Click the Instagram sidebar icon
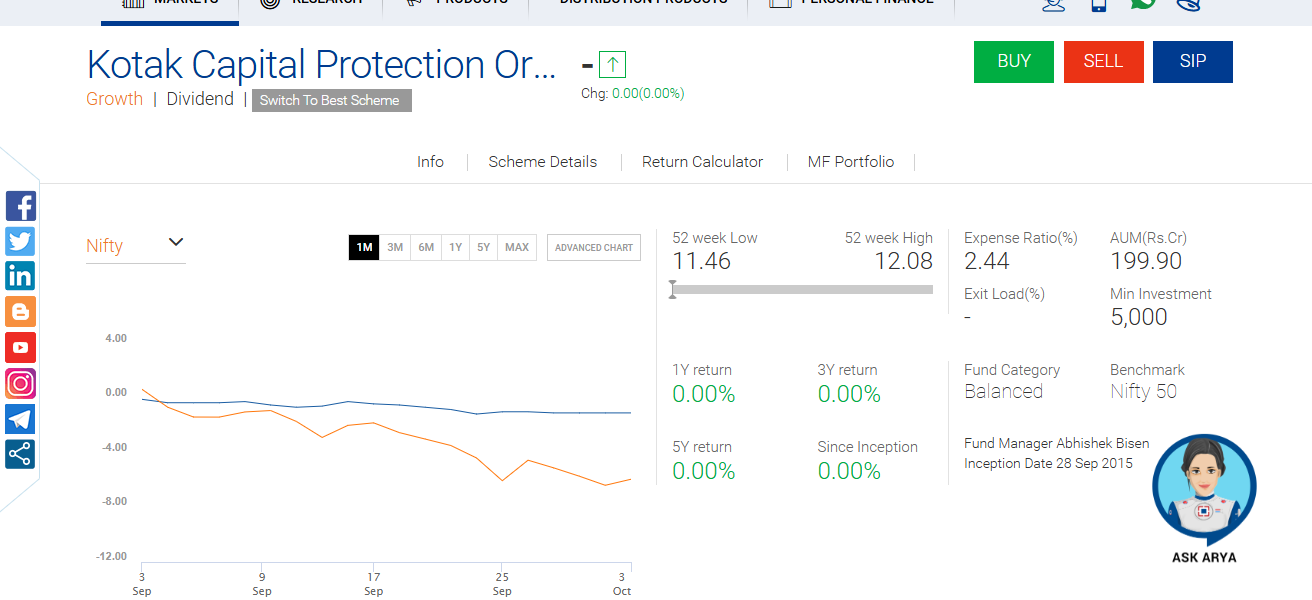Viewport: 1312px width, 600px height. (x=20, y=383)
